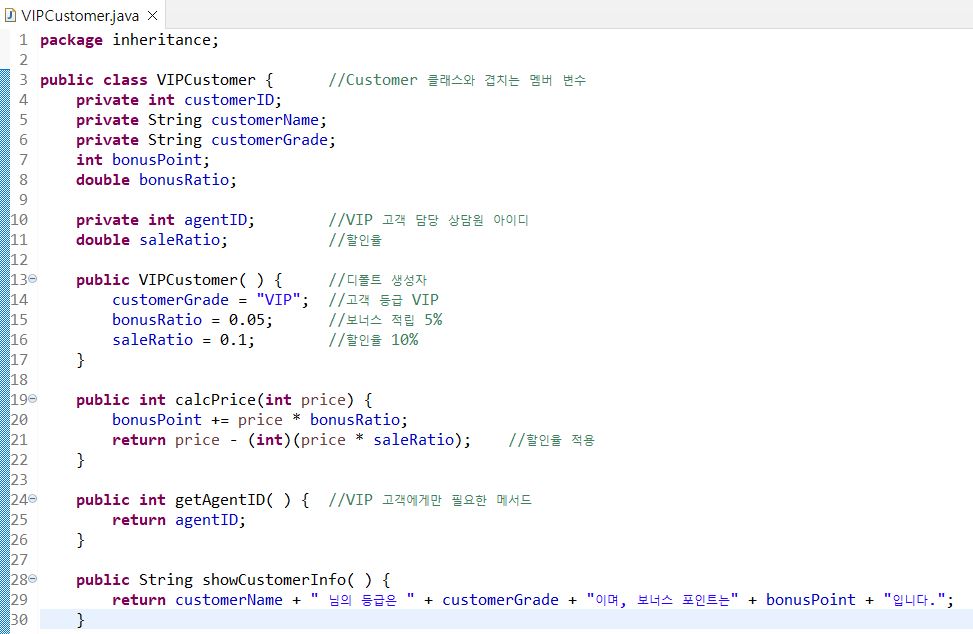Click the 'getAgentID' method name on line 24

tap(220, 500)
